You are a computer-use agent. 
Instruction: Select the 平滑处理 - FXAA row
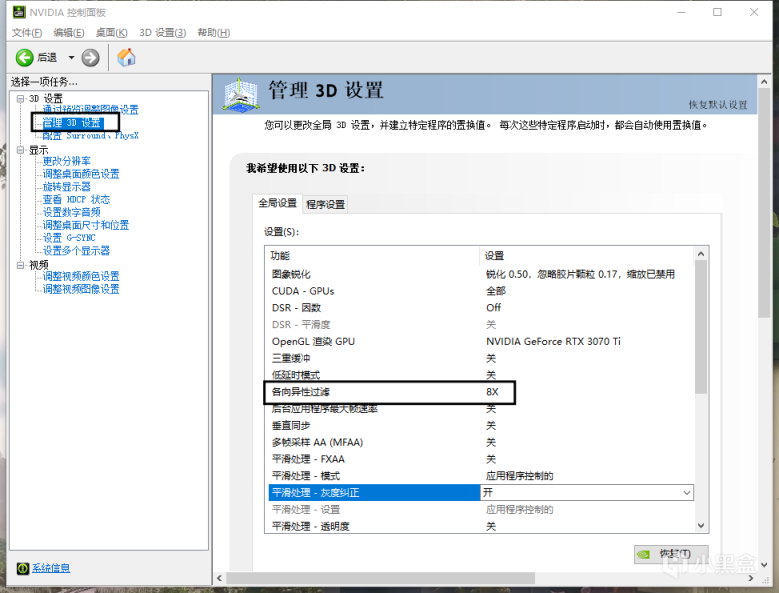click(x=479, y=459)
